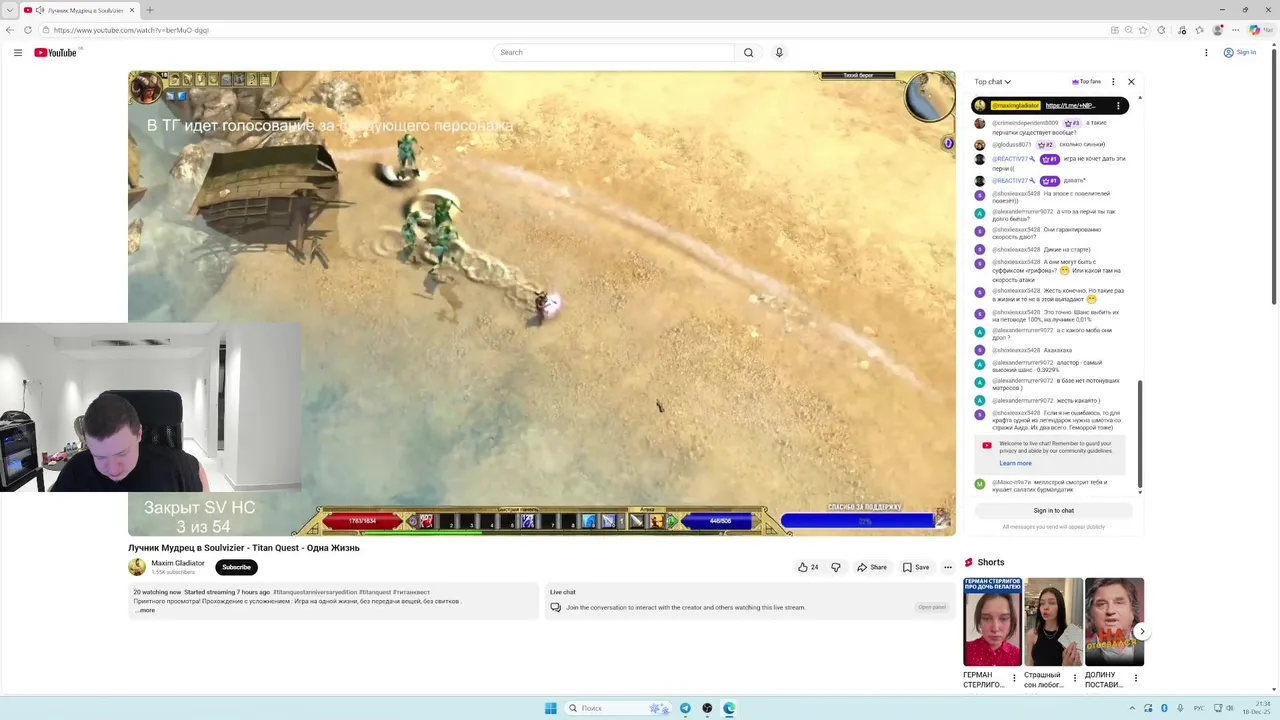Click Open panel for live chat
The height and width of the screenshot is (720, 1280).
(931, 607)
